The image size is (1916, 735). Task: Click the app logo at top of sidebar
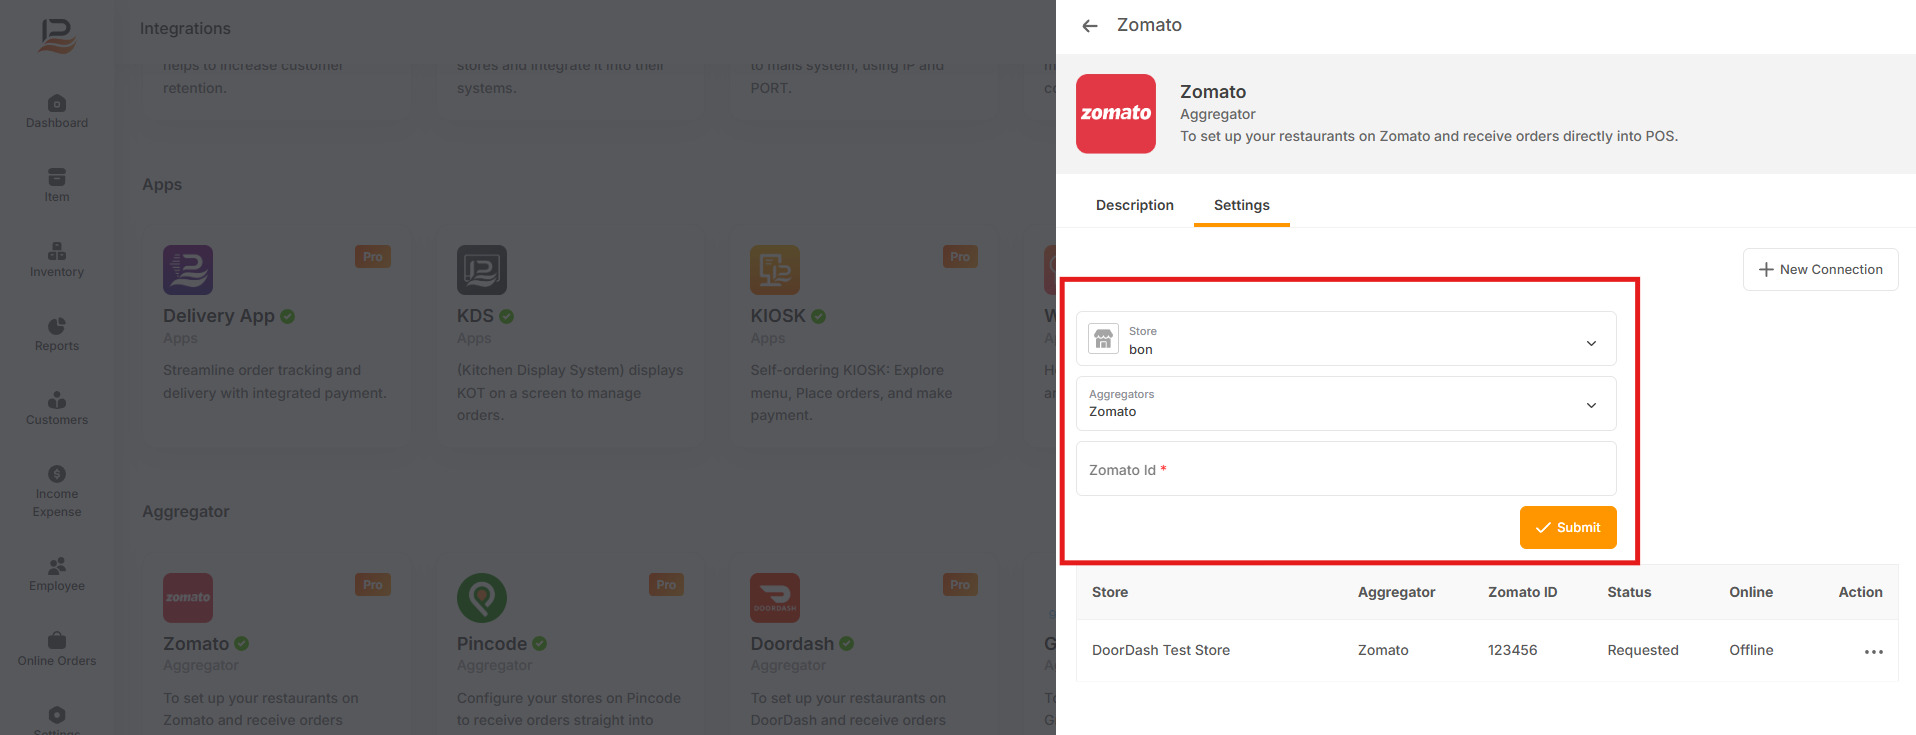tap(57, 37)
